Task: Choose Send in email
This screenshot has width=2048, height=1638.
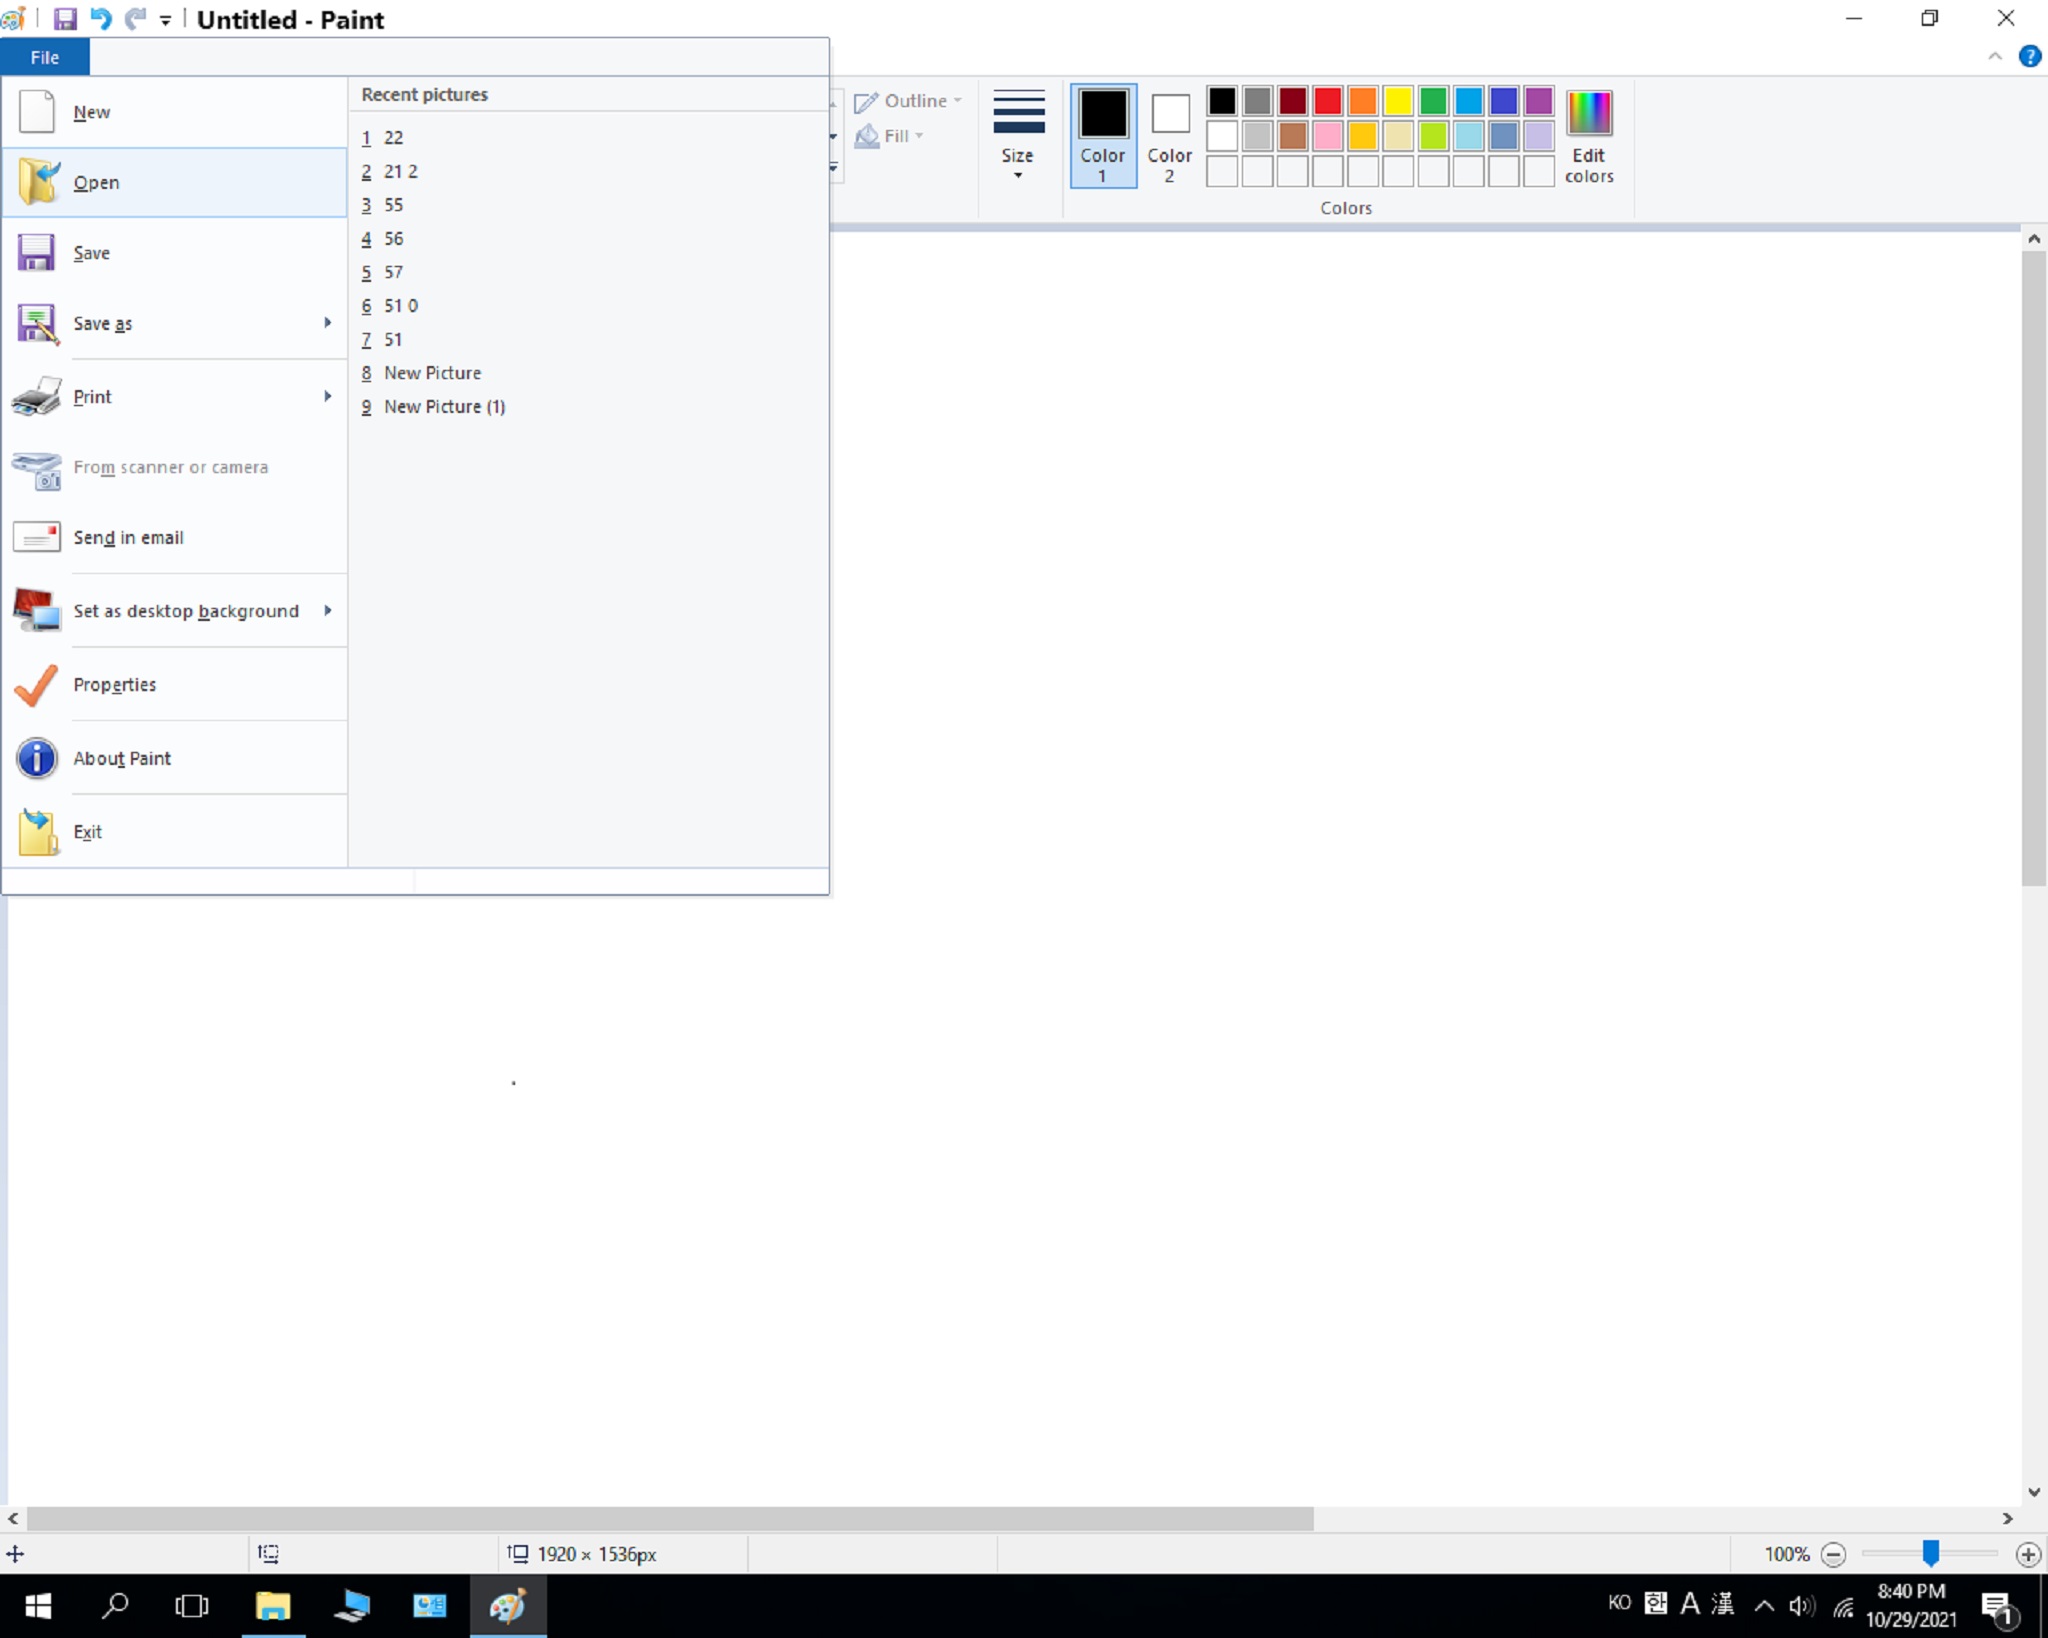Action: click(x=174, y=537)
